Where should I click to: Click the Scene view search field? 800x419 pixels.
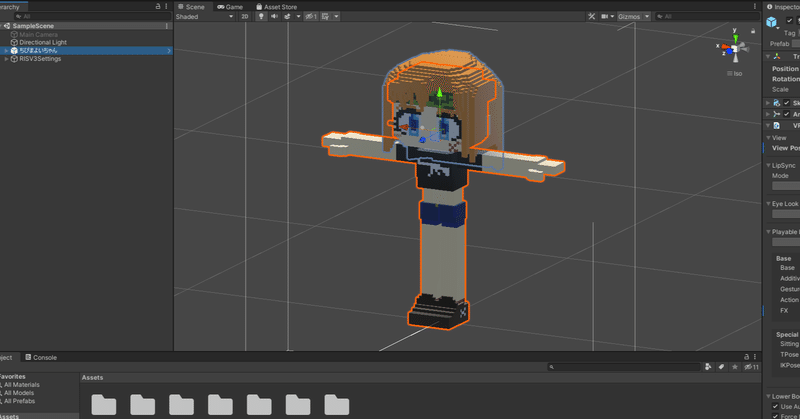pyautogui.click(x=707, y=16)
